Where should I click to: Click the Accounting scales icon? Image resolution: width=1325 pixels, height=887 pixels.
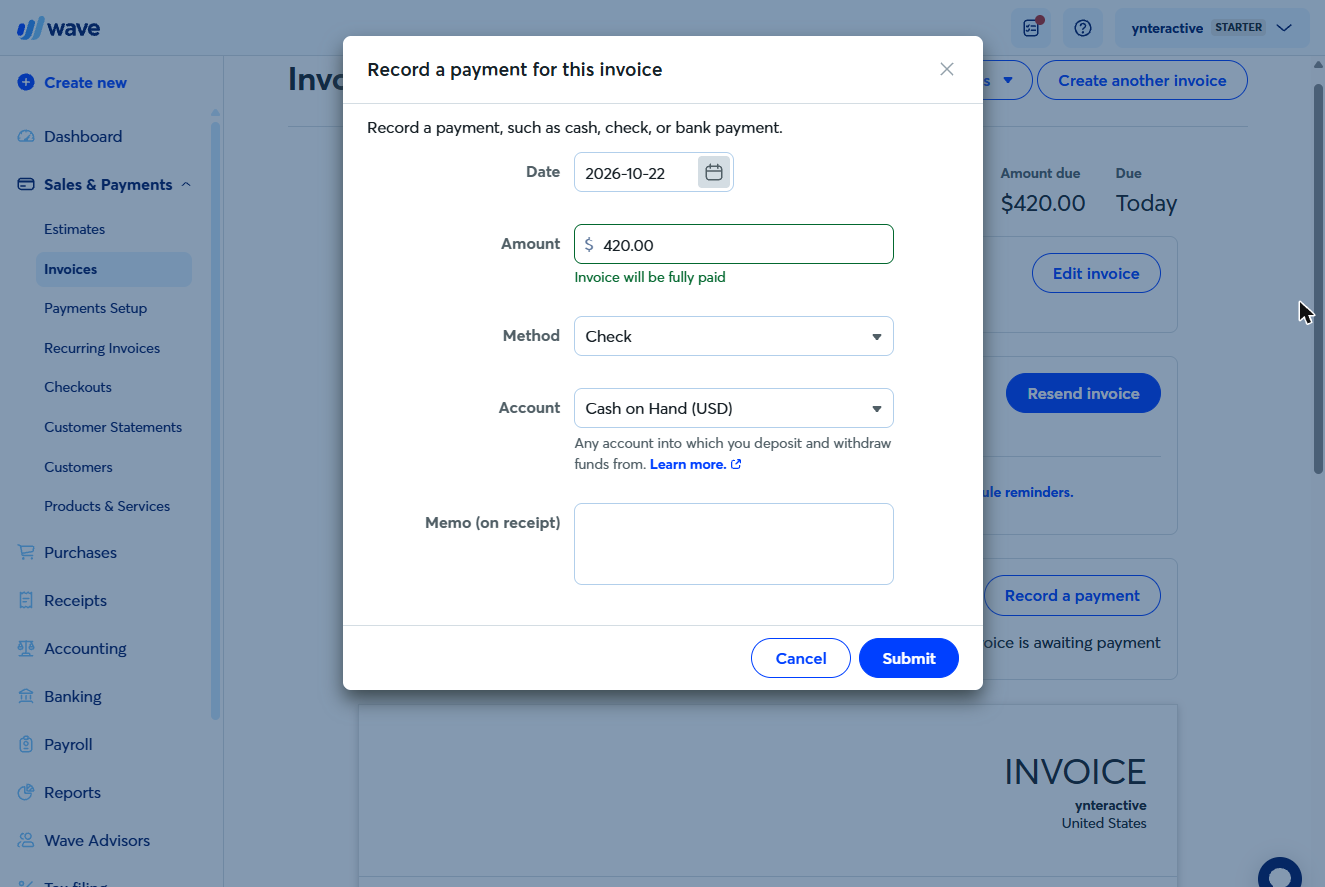[26, 649]
